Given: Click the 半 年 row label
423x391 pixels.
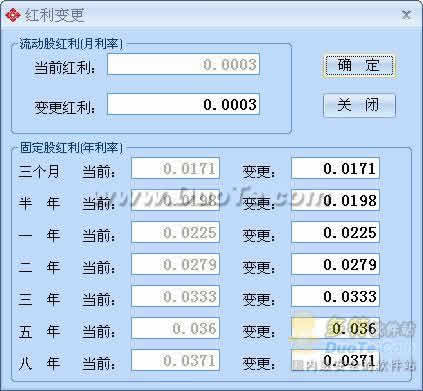Looking at the screenshot, I should tap(39, 203).
